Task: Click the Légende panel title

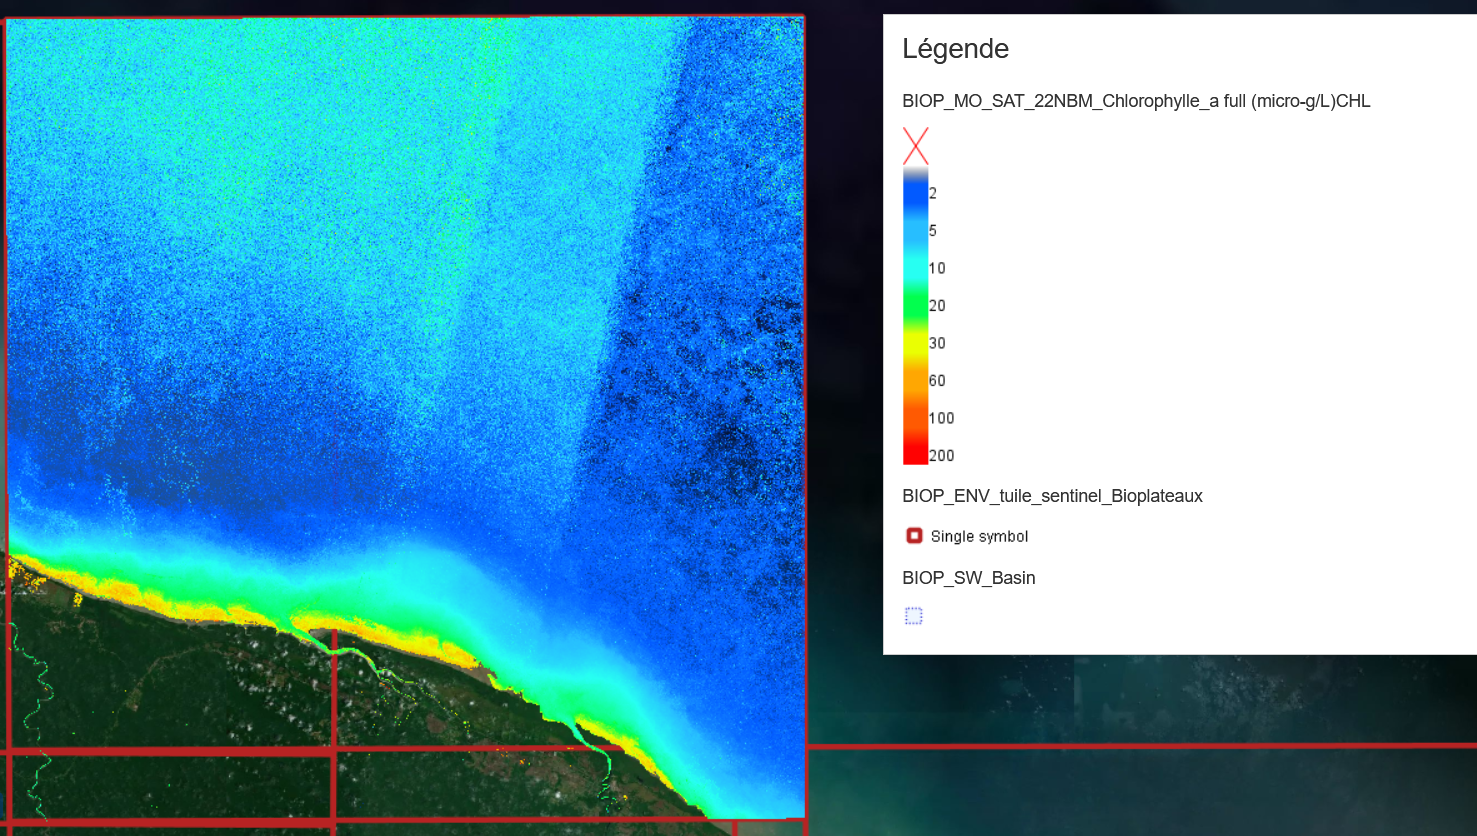Action: click(955, 49)
